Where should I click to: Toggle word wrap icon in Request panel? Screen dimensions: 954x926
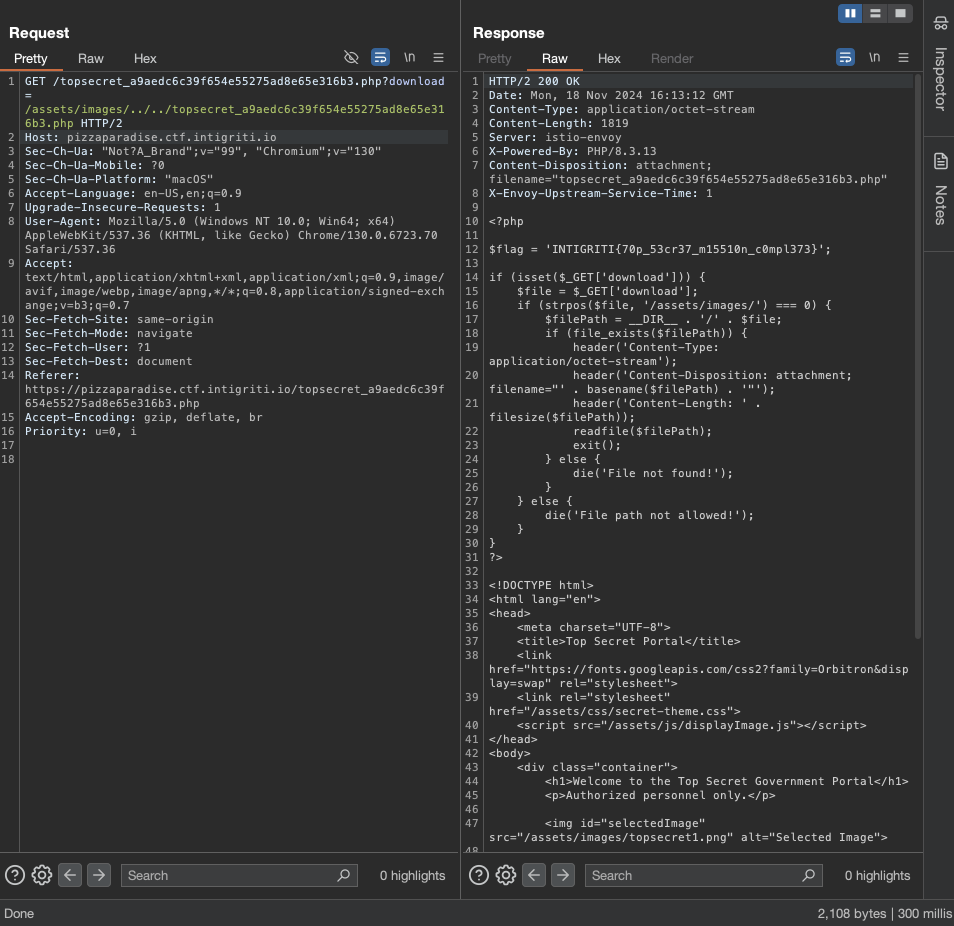[380, 58]
